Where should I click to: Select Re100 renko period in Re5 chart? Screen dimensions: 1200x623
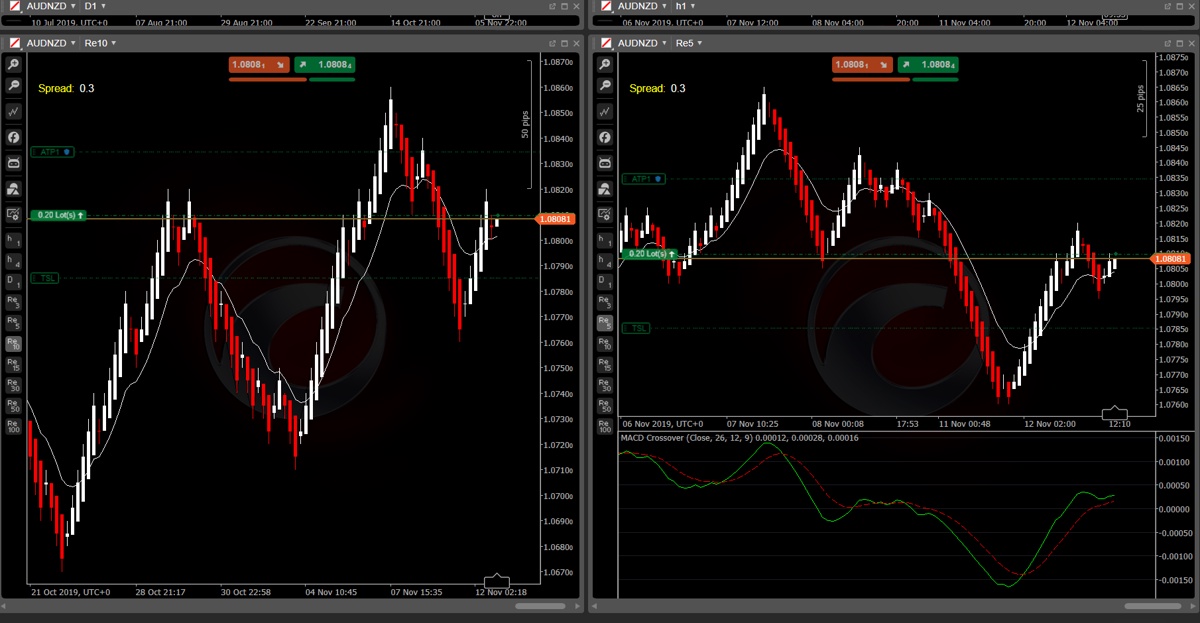[x=604, y=427]
